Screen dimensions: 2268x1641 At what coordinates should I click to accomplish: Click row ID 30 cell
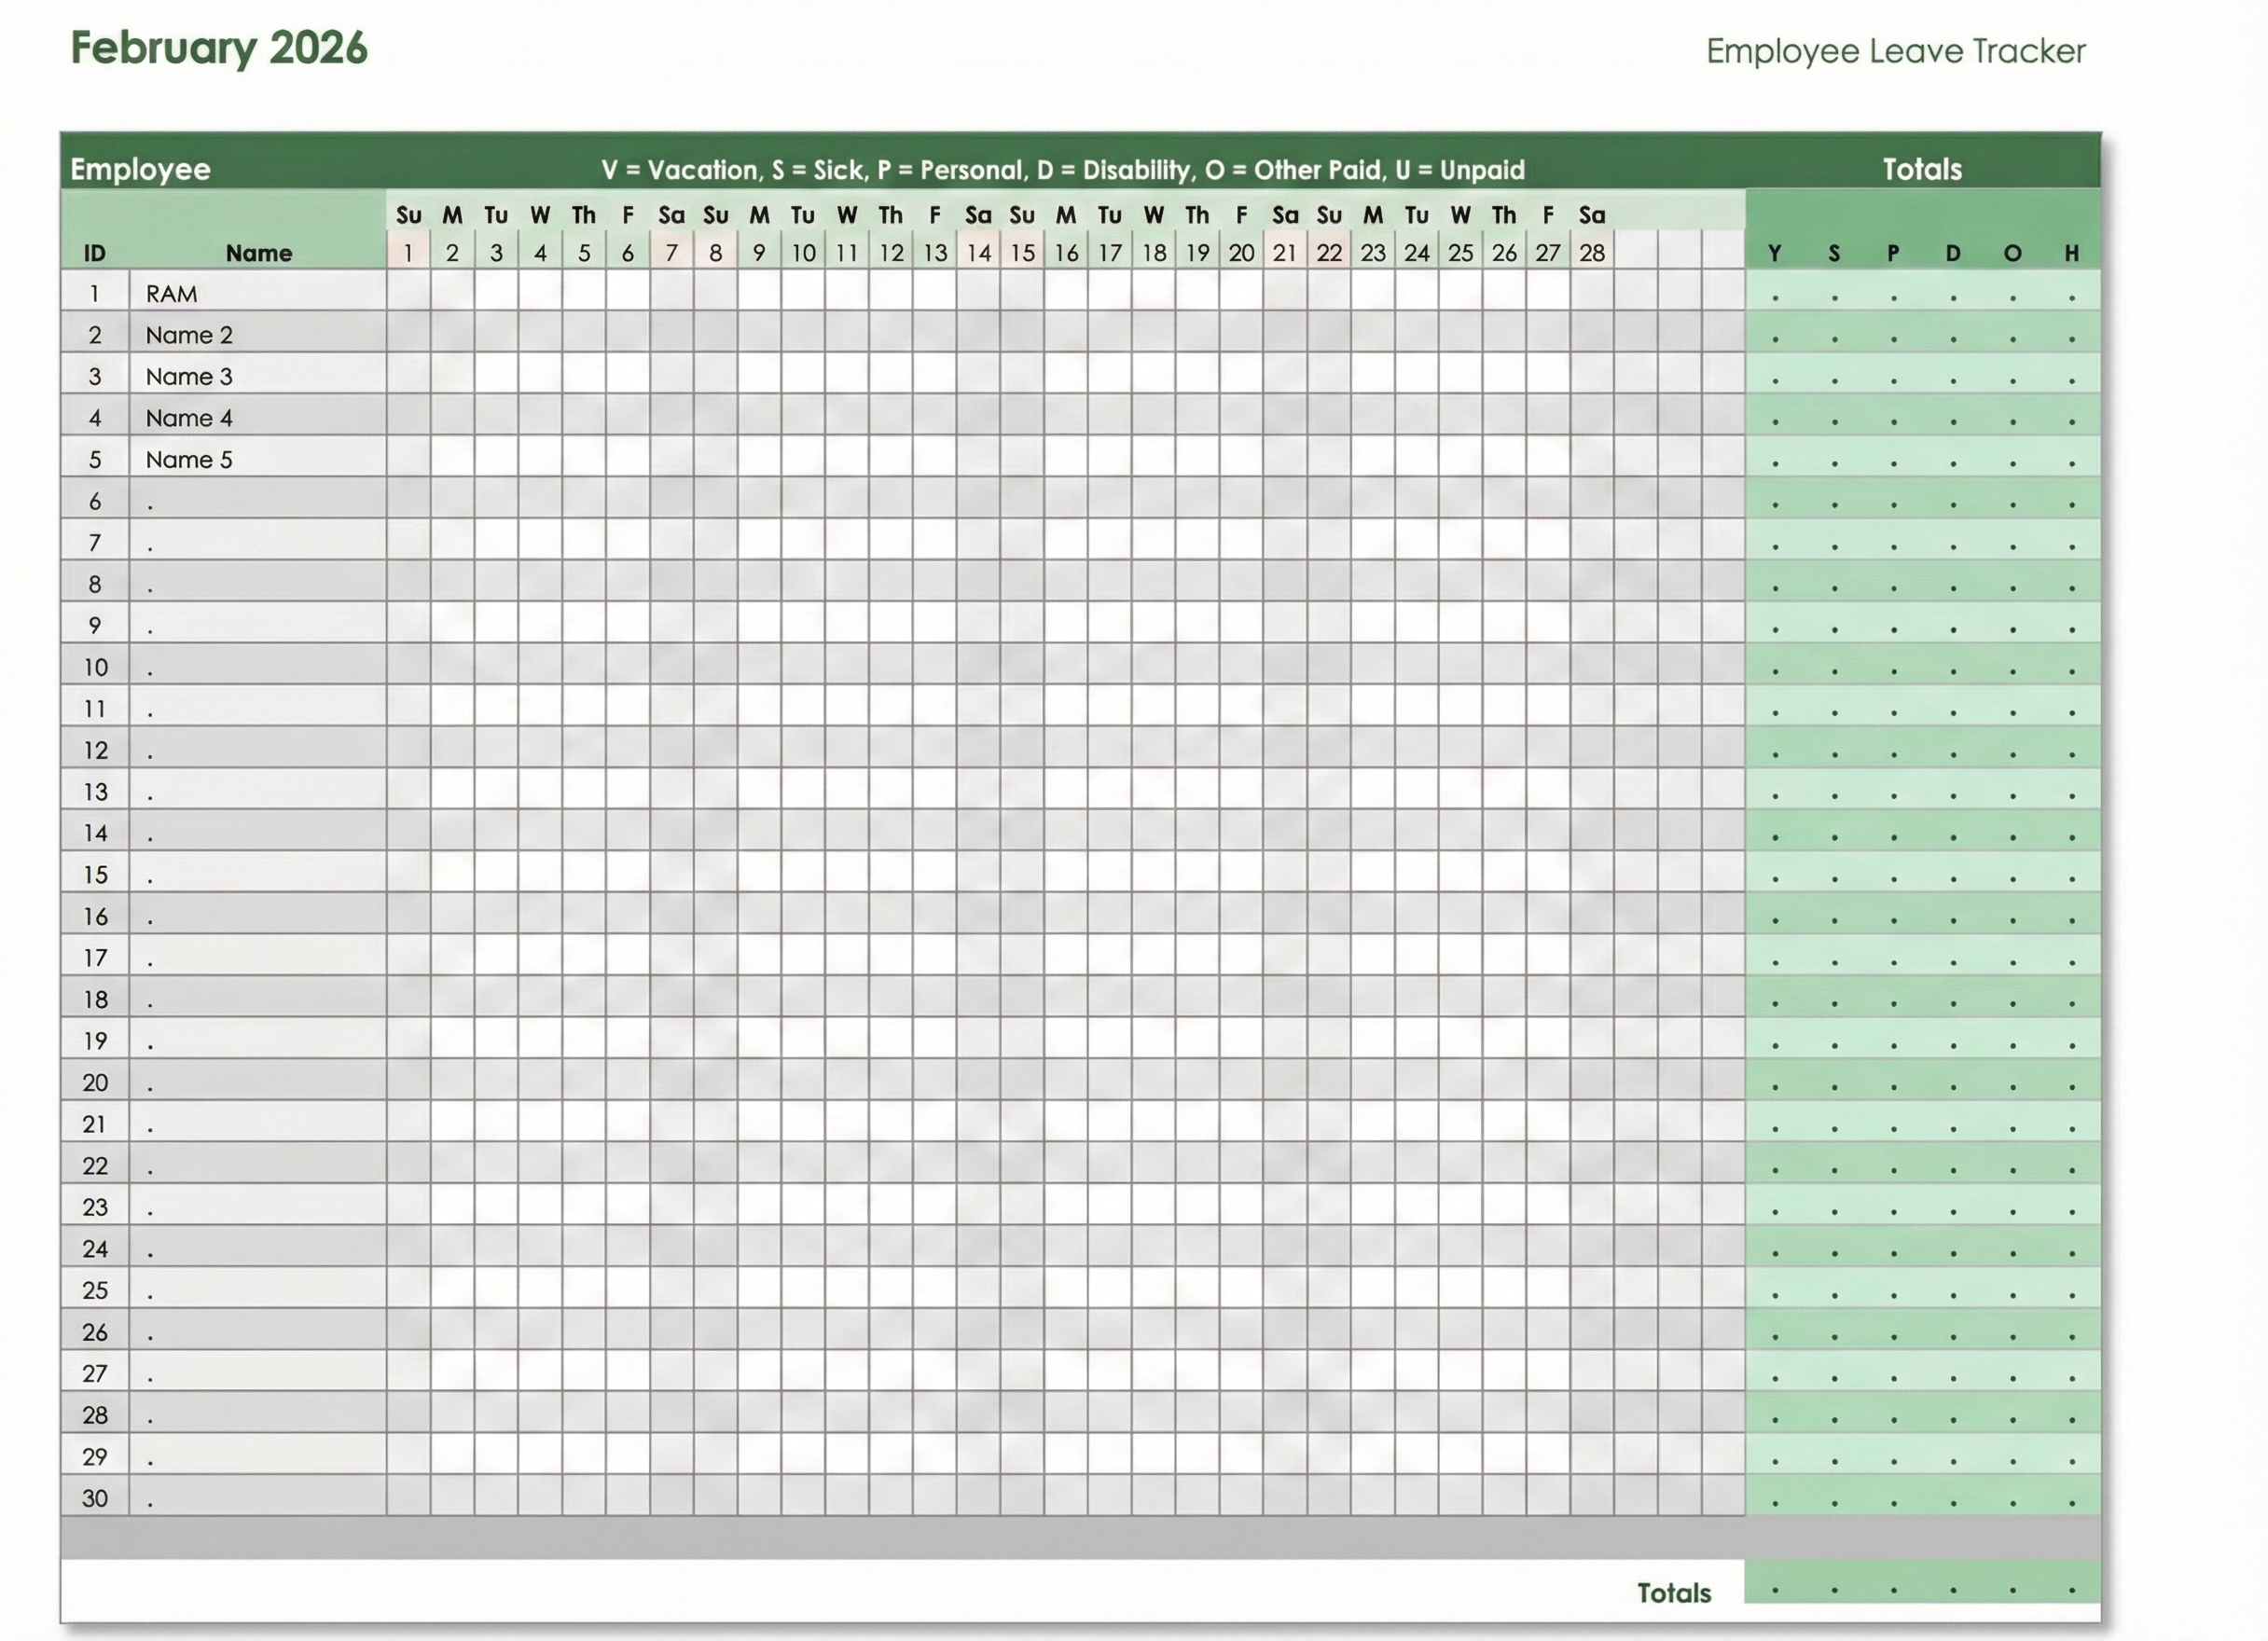click(94, 1497)
